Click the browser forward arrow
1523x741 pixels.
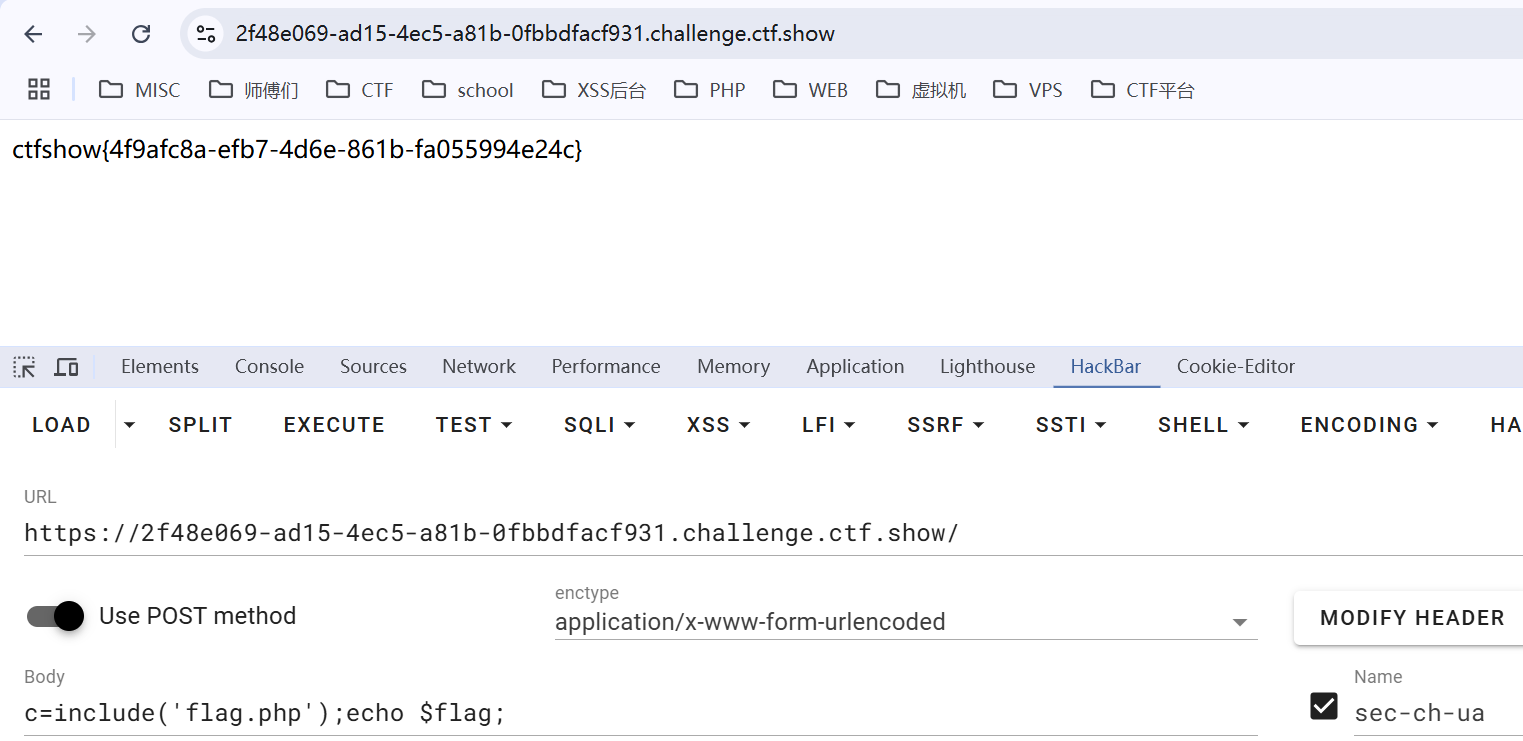[x=87, y=34]
